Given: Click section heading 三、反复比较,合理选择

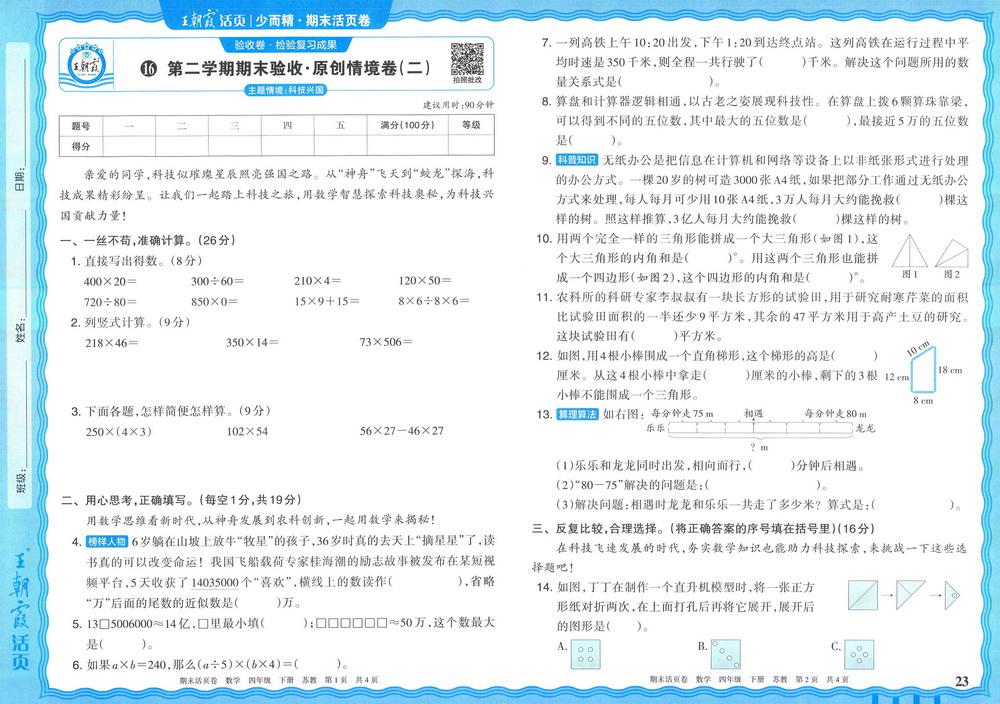Looking at the screenshot, I should (x=704, y=529).
